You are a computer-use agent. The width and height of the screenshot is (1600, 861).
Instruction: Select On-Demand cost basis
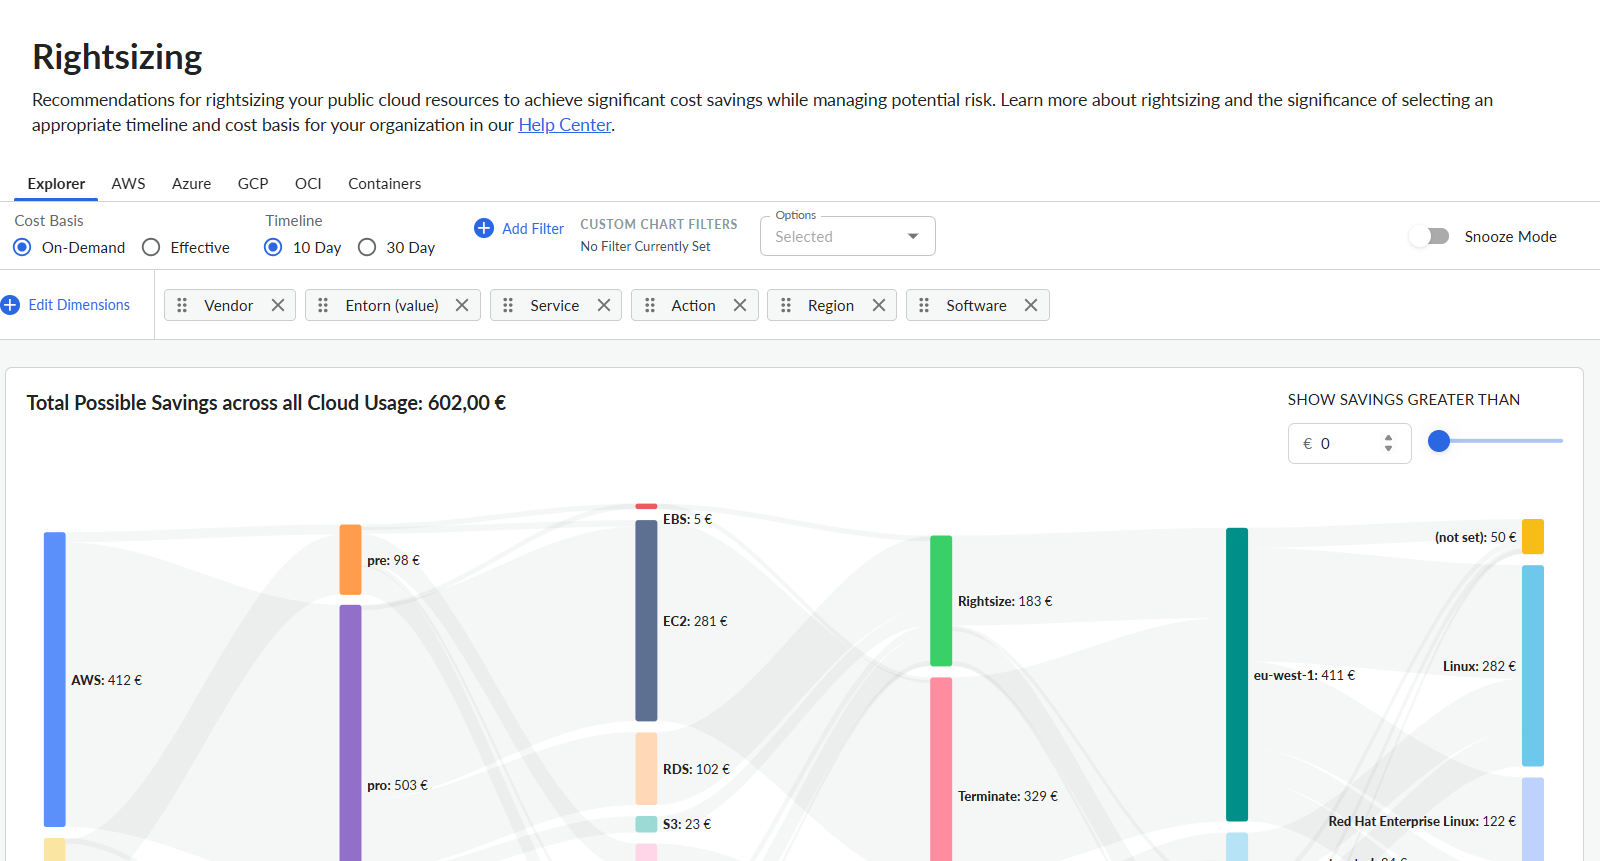[x=22, y=247]
